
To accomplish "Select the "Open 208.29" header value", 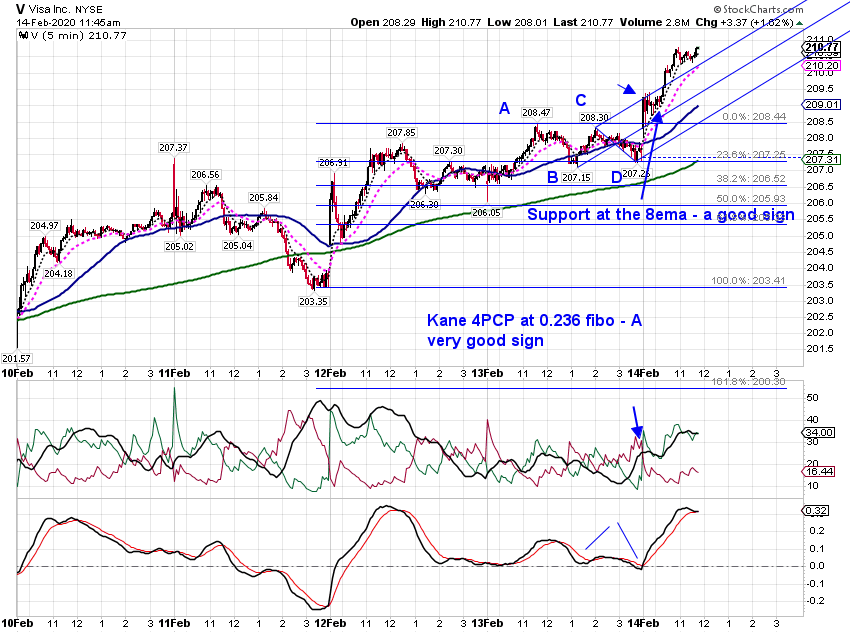I will pyautogui.click(x=383, y=22).
